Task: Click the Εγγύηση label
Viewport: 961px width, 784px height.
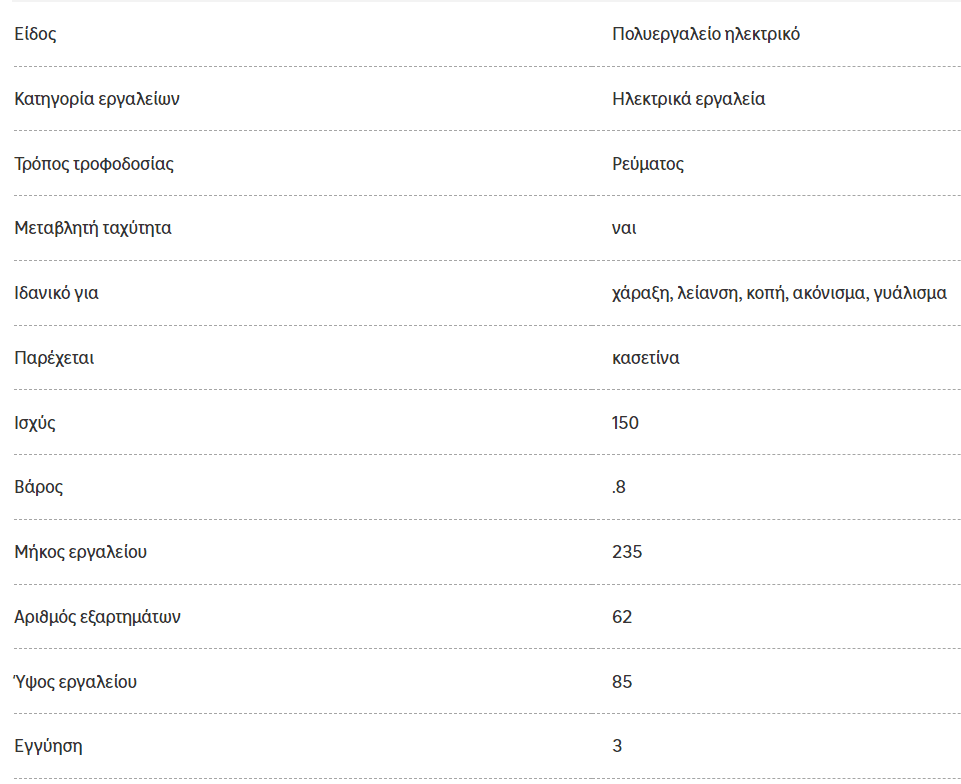Action: click(48, 747)
